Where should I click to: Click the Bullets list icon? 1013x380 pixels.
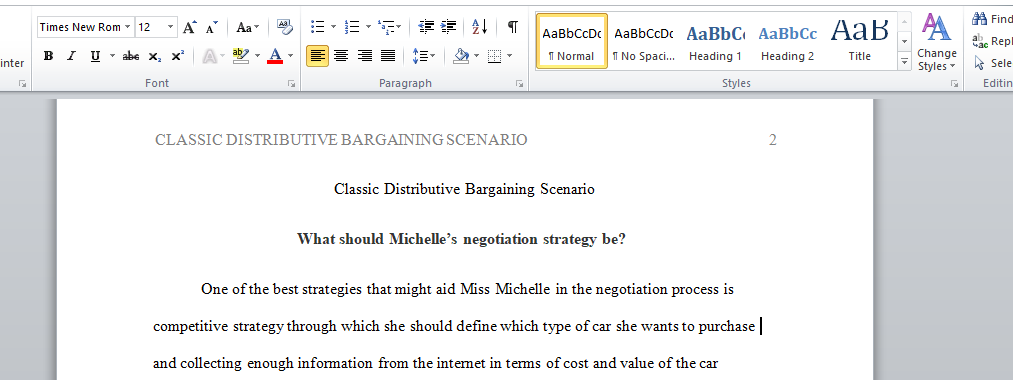point(317,27)
